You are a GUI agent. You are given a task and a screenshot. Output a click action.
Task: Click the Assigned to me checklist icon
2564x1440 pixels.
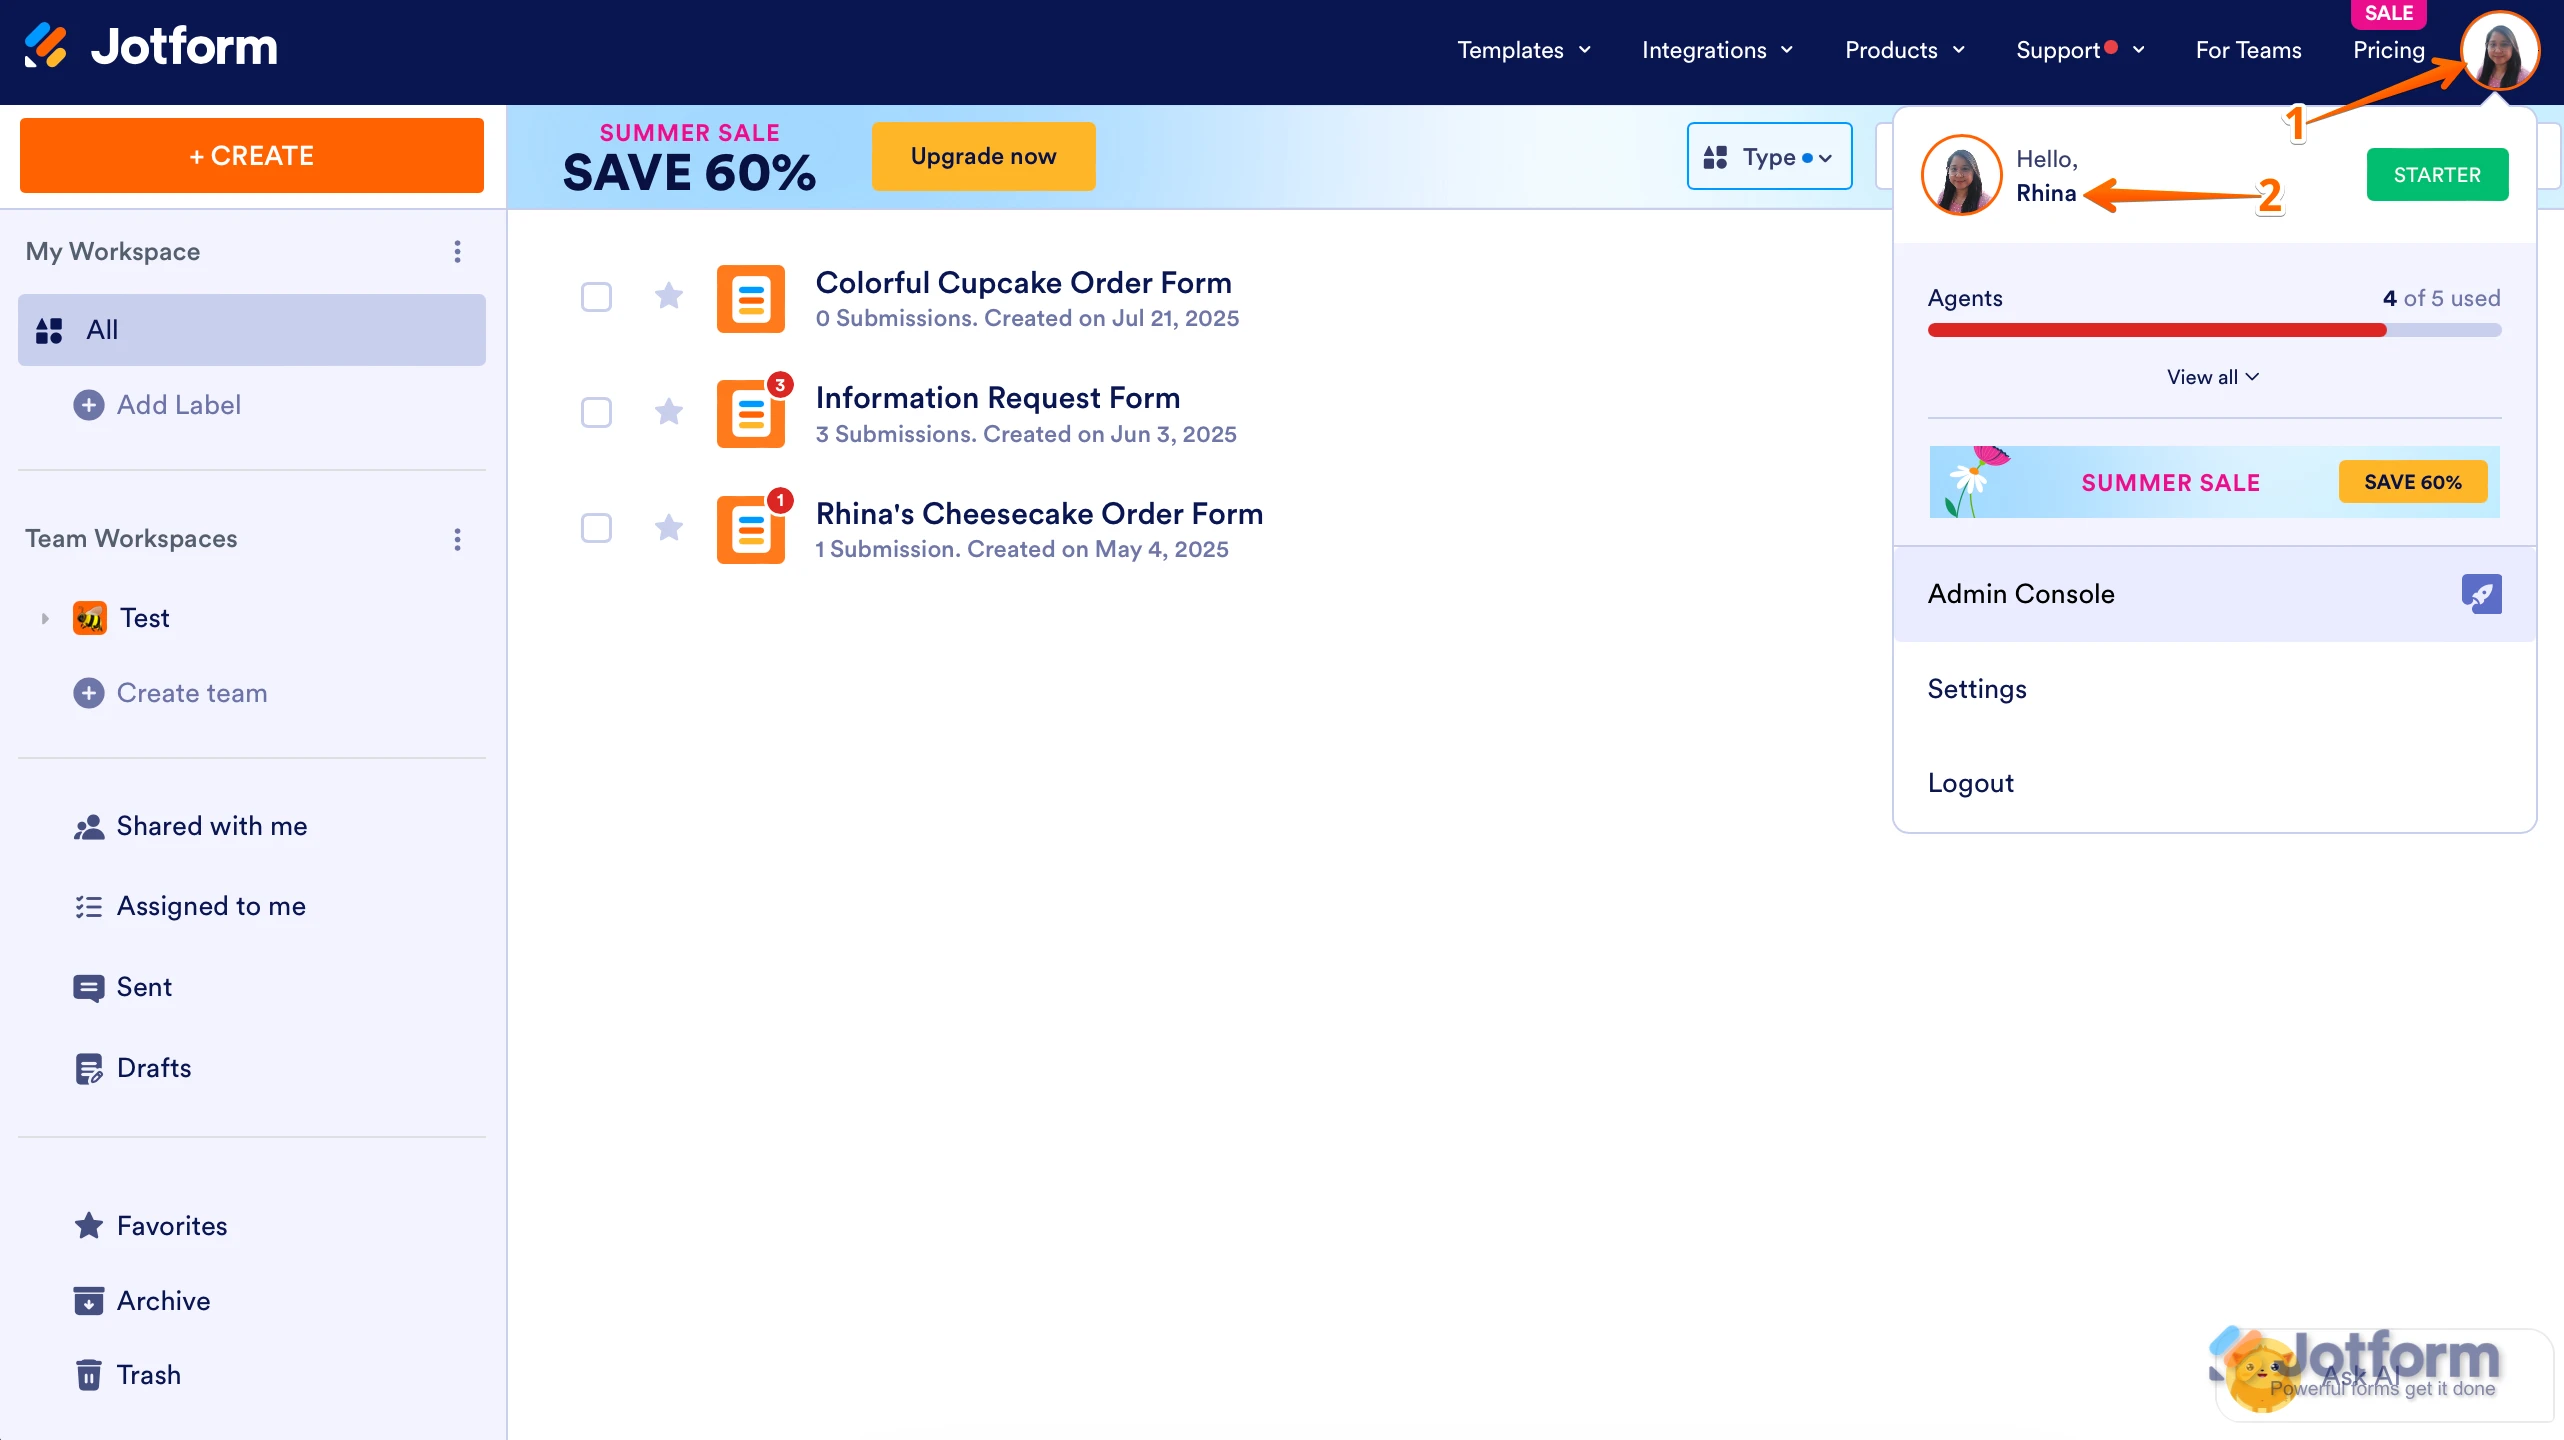click(89, 907)
